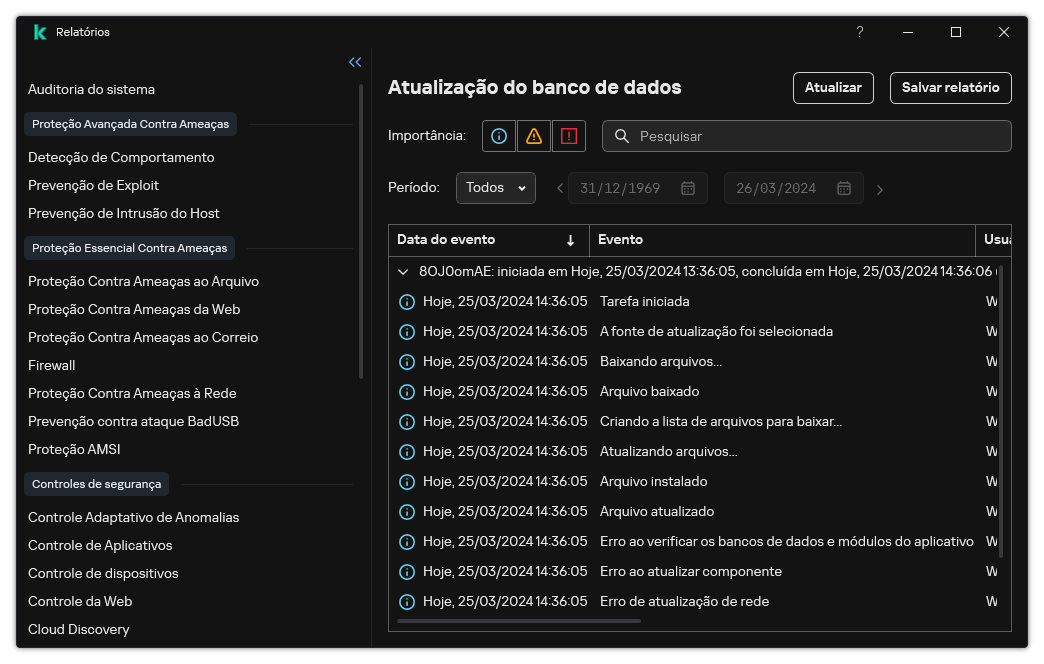Collapse the left sidebar with the double chevron

(x=354, y=62)
